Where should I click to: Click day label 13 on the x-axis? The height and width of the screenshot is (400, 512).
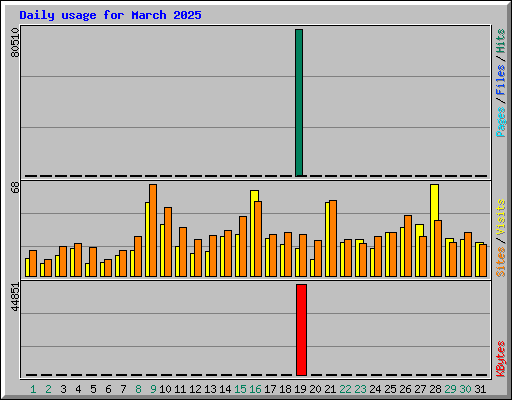(x=210, y=389)
